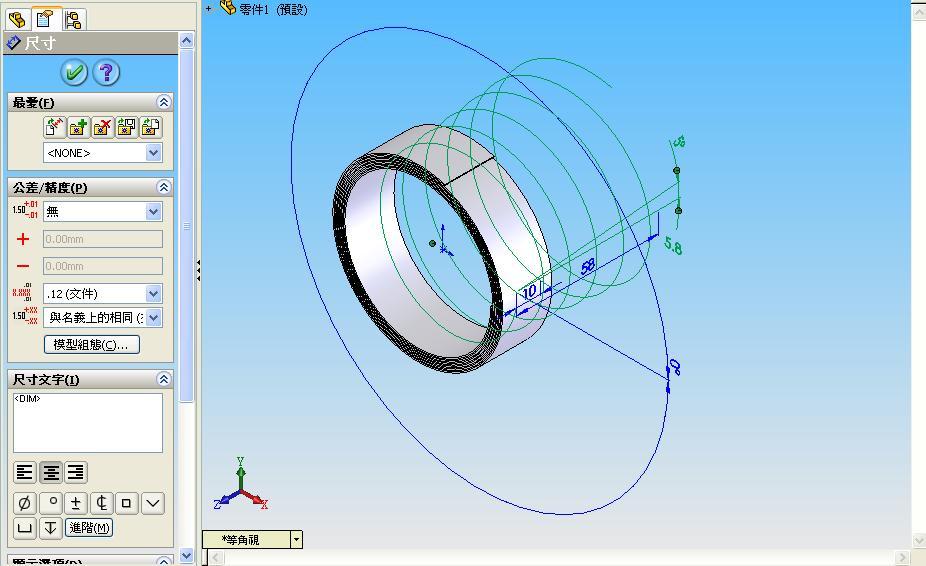Open the ConfigurationManager tab
Screen dimensions: 926x566
coord(73,19)
